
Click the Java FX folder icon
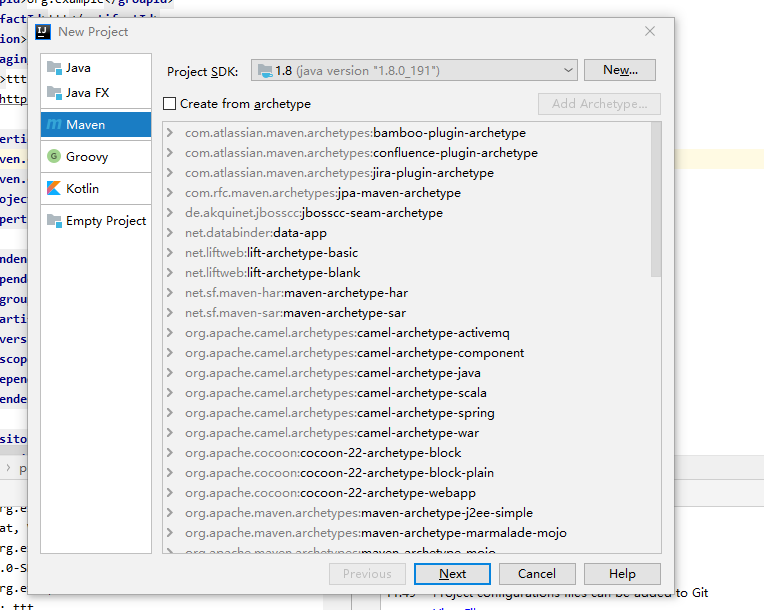[x=54, y=93]
